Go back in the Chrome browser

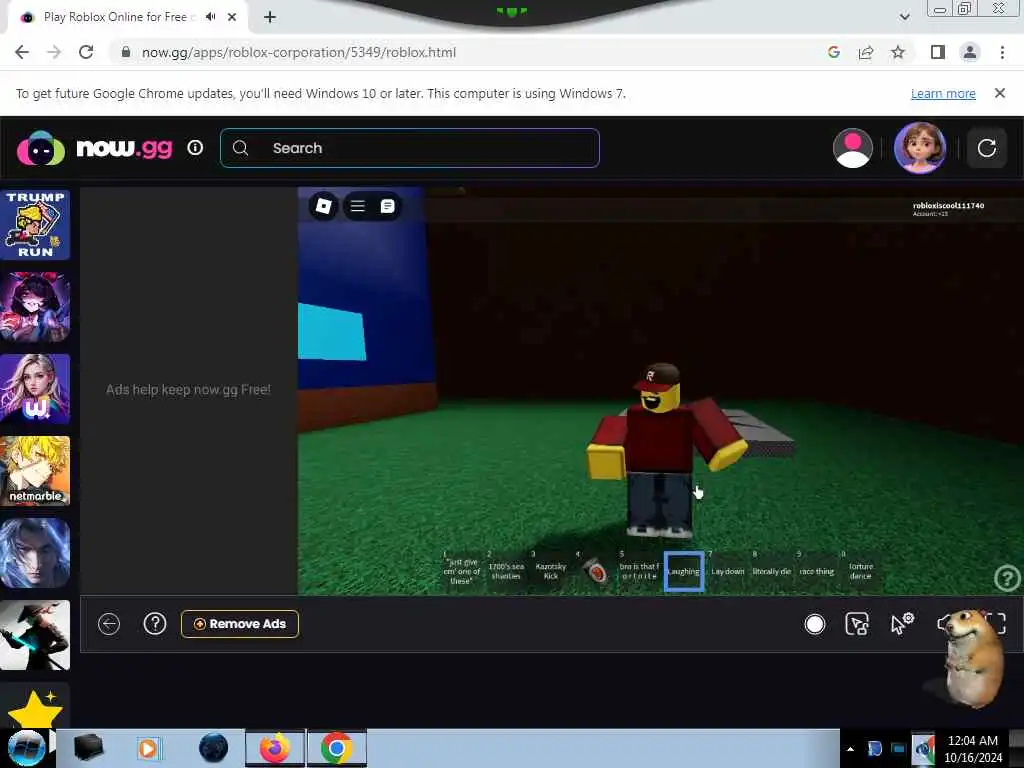pos(22,52)
